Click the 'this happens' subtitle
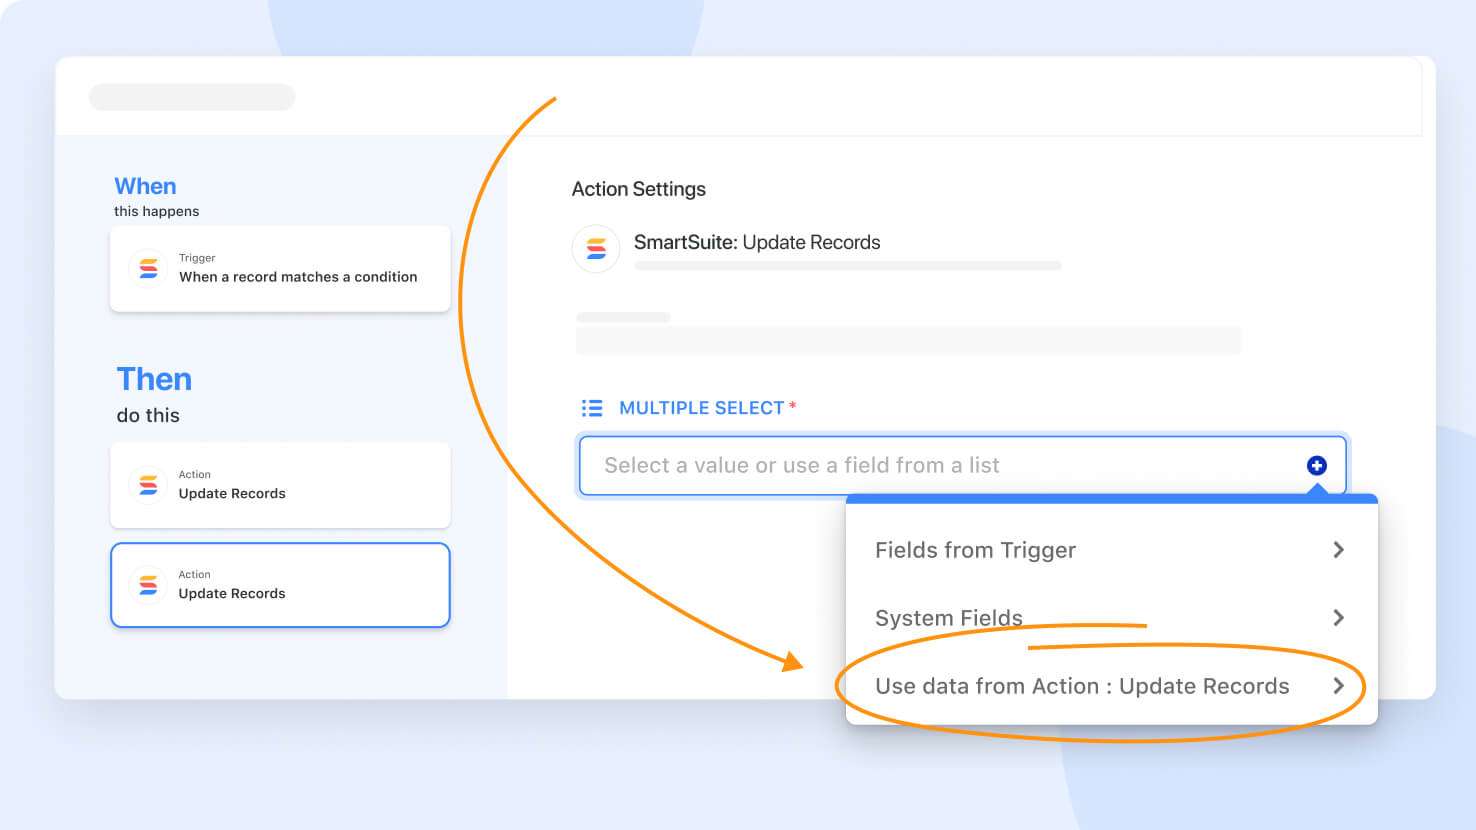This screenshot has height=830, width=1476. pyautogui.click(x=156, y=211)
